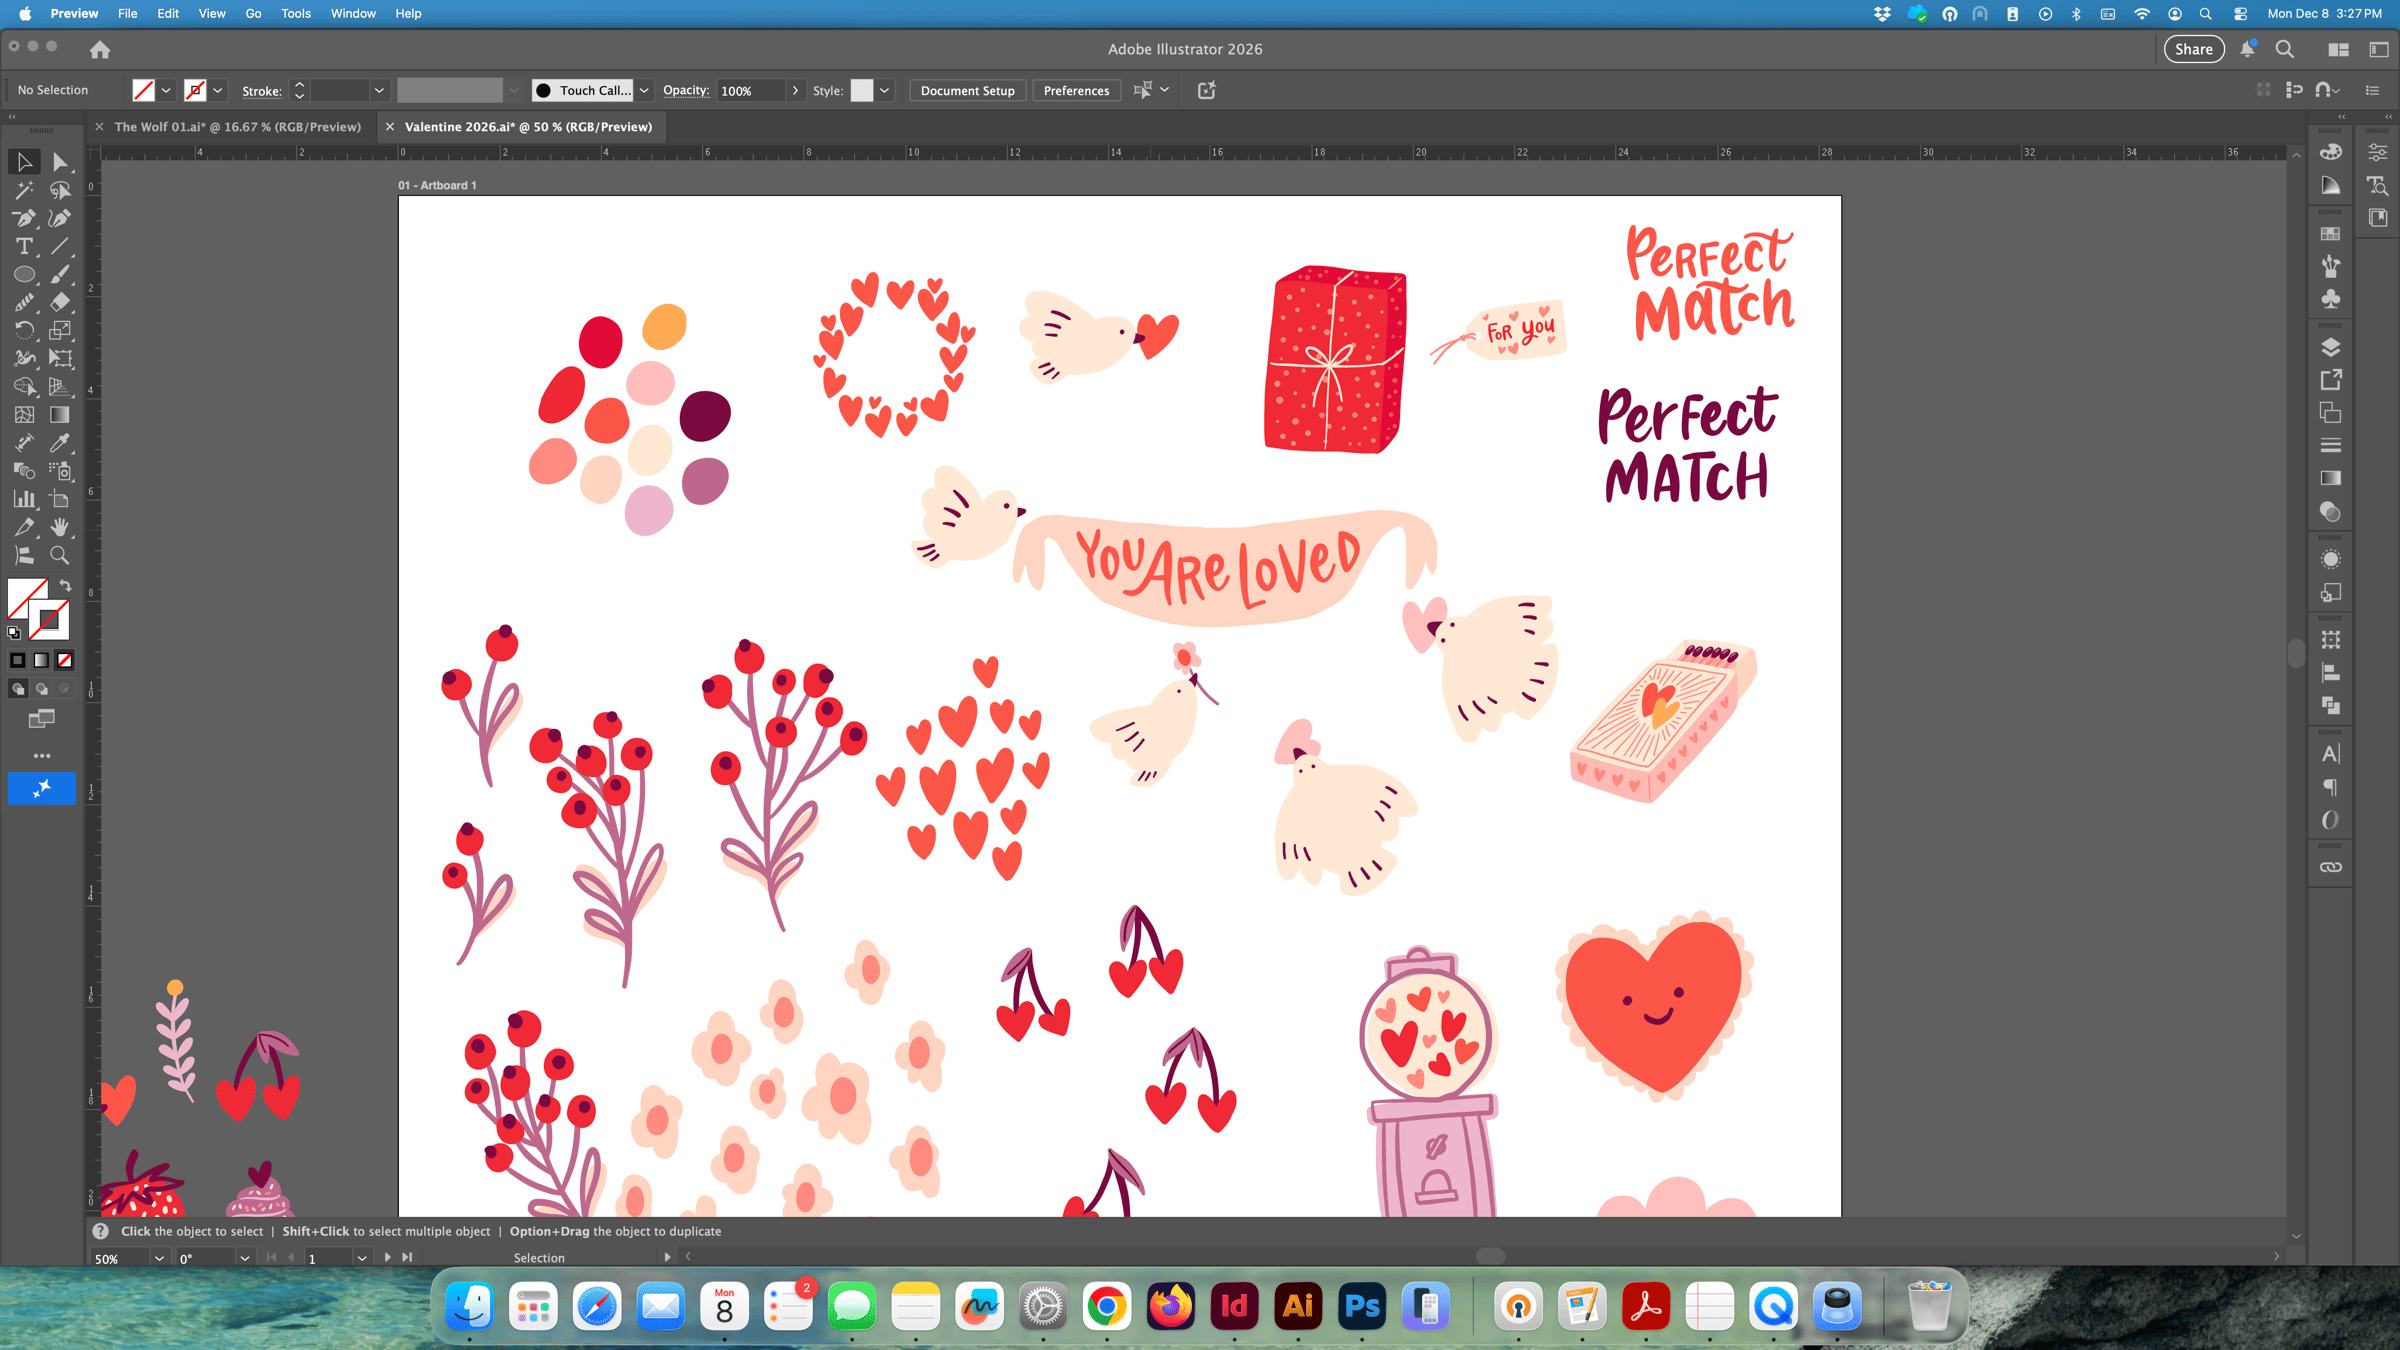This screenshot has width=2400, height=1350.
Task: Select the Zoom tool
Action: 60,556
